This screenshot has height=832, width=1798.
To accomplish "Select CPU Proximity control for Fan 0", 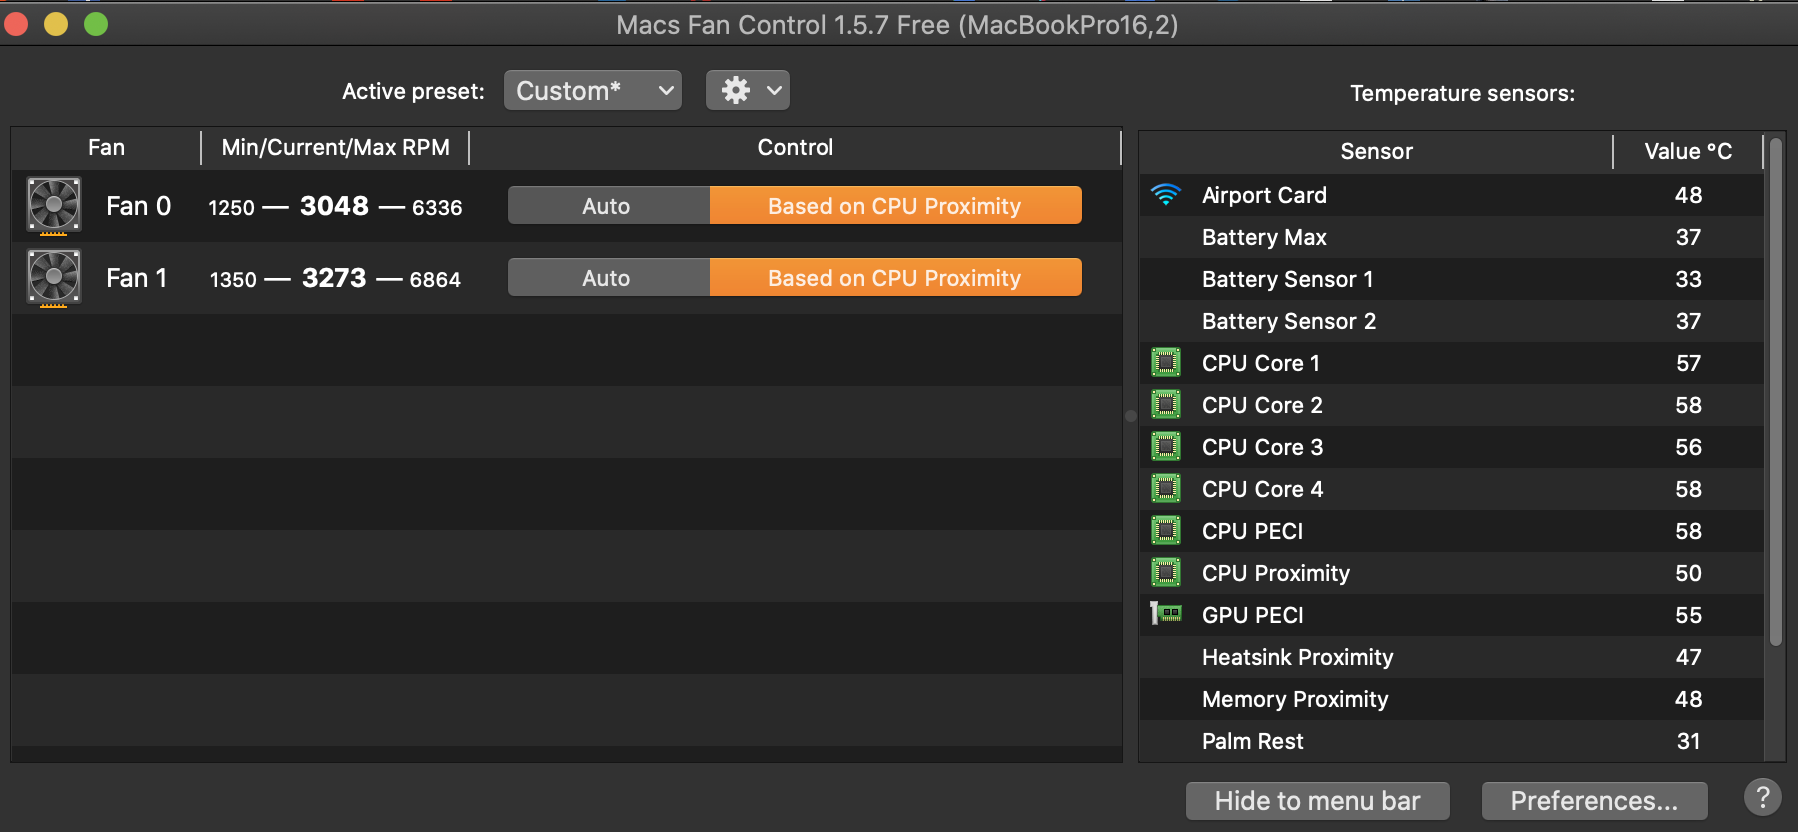I will point(895,206).
